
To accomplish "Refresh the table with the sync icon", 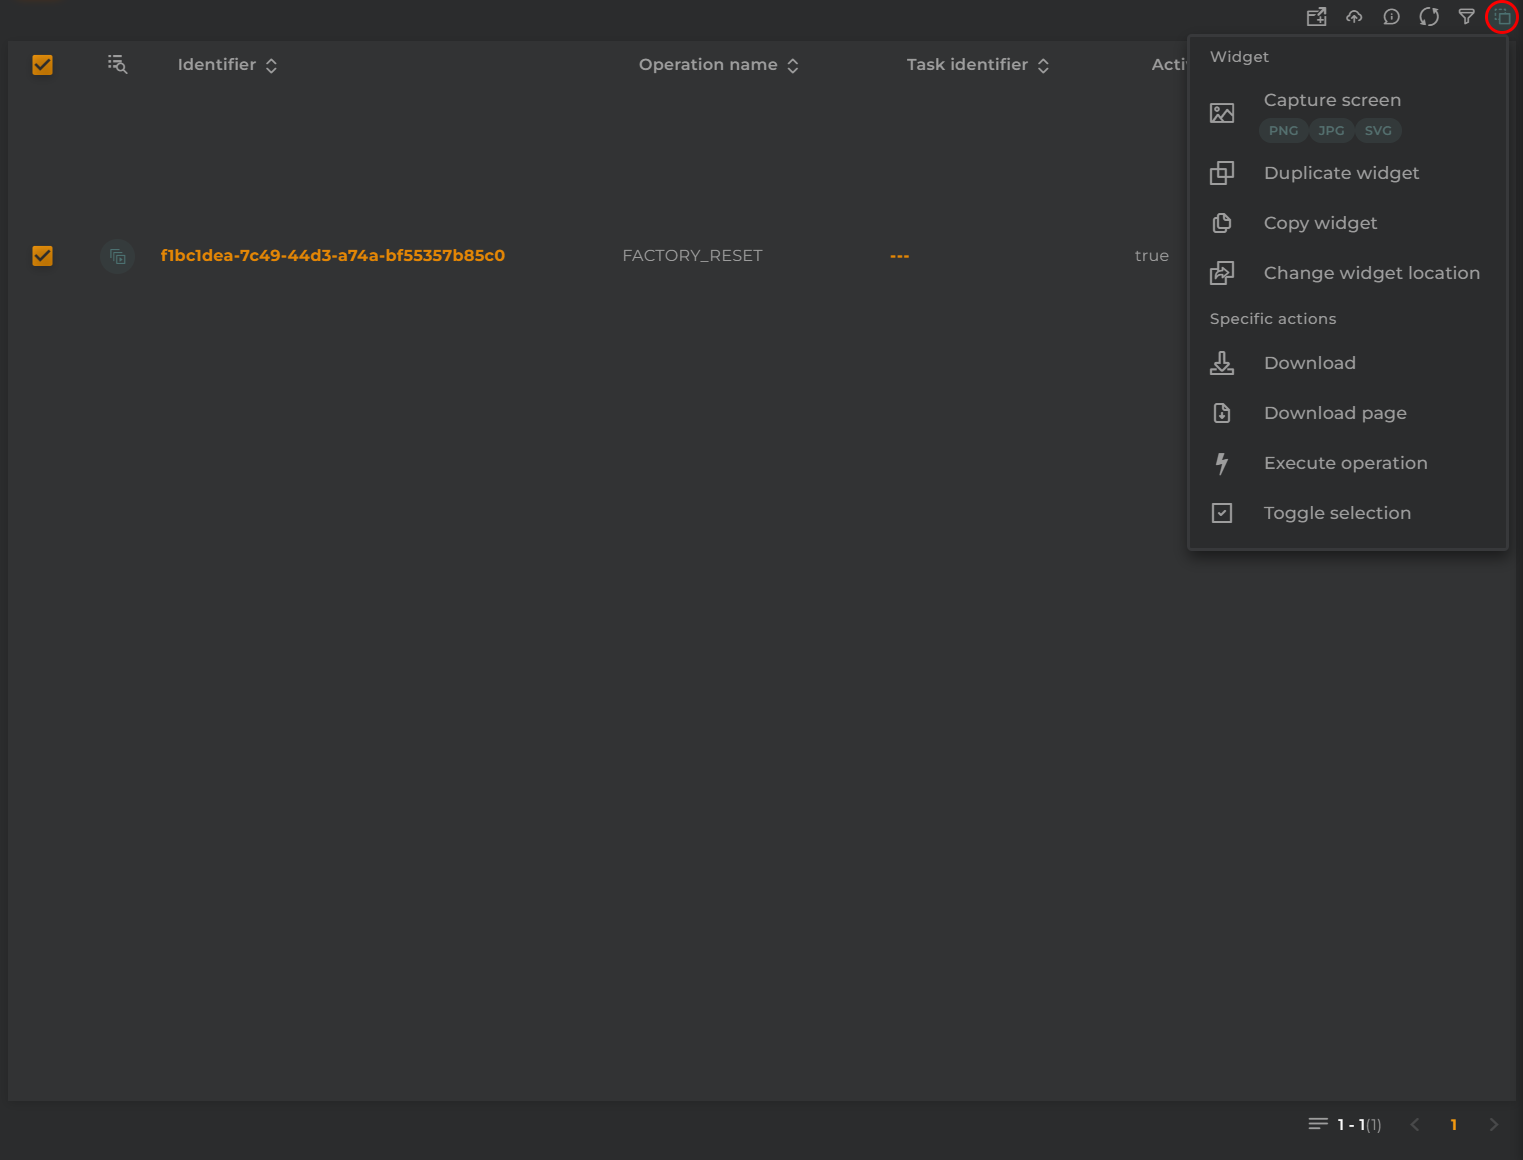I will (1429, 17).
